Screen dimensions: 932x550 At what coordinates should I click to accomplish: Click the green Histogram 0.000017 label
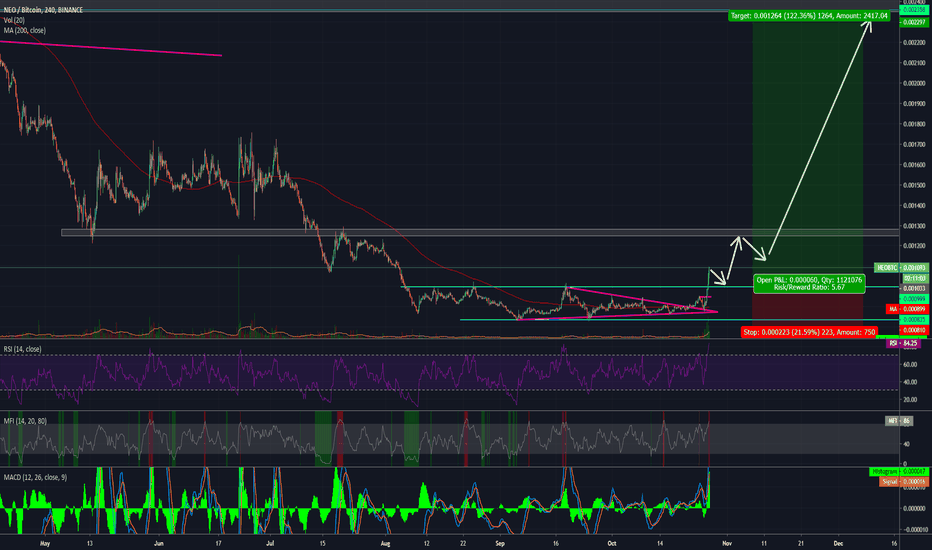coord(898,472)
